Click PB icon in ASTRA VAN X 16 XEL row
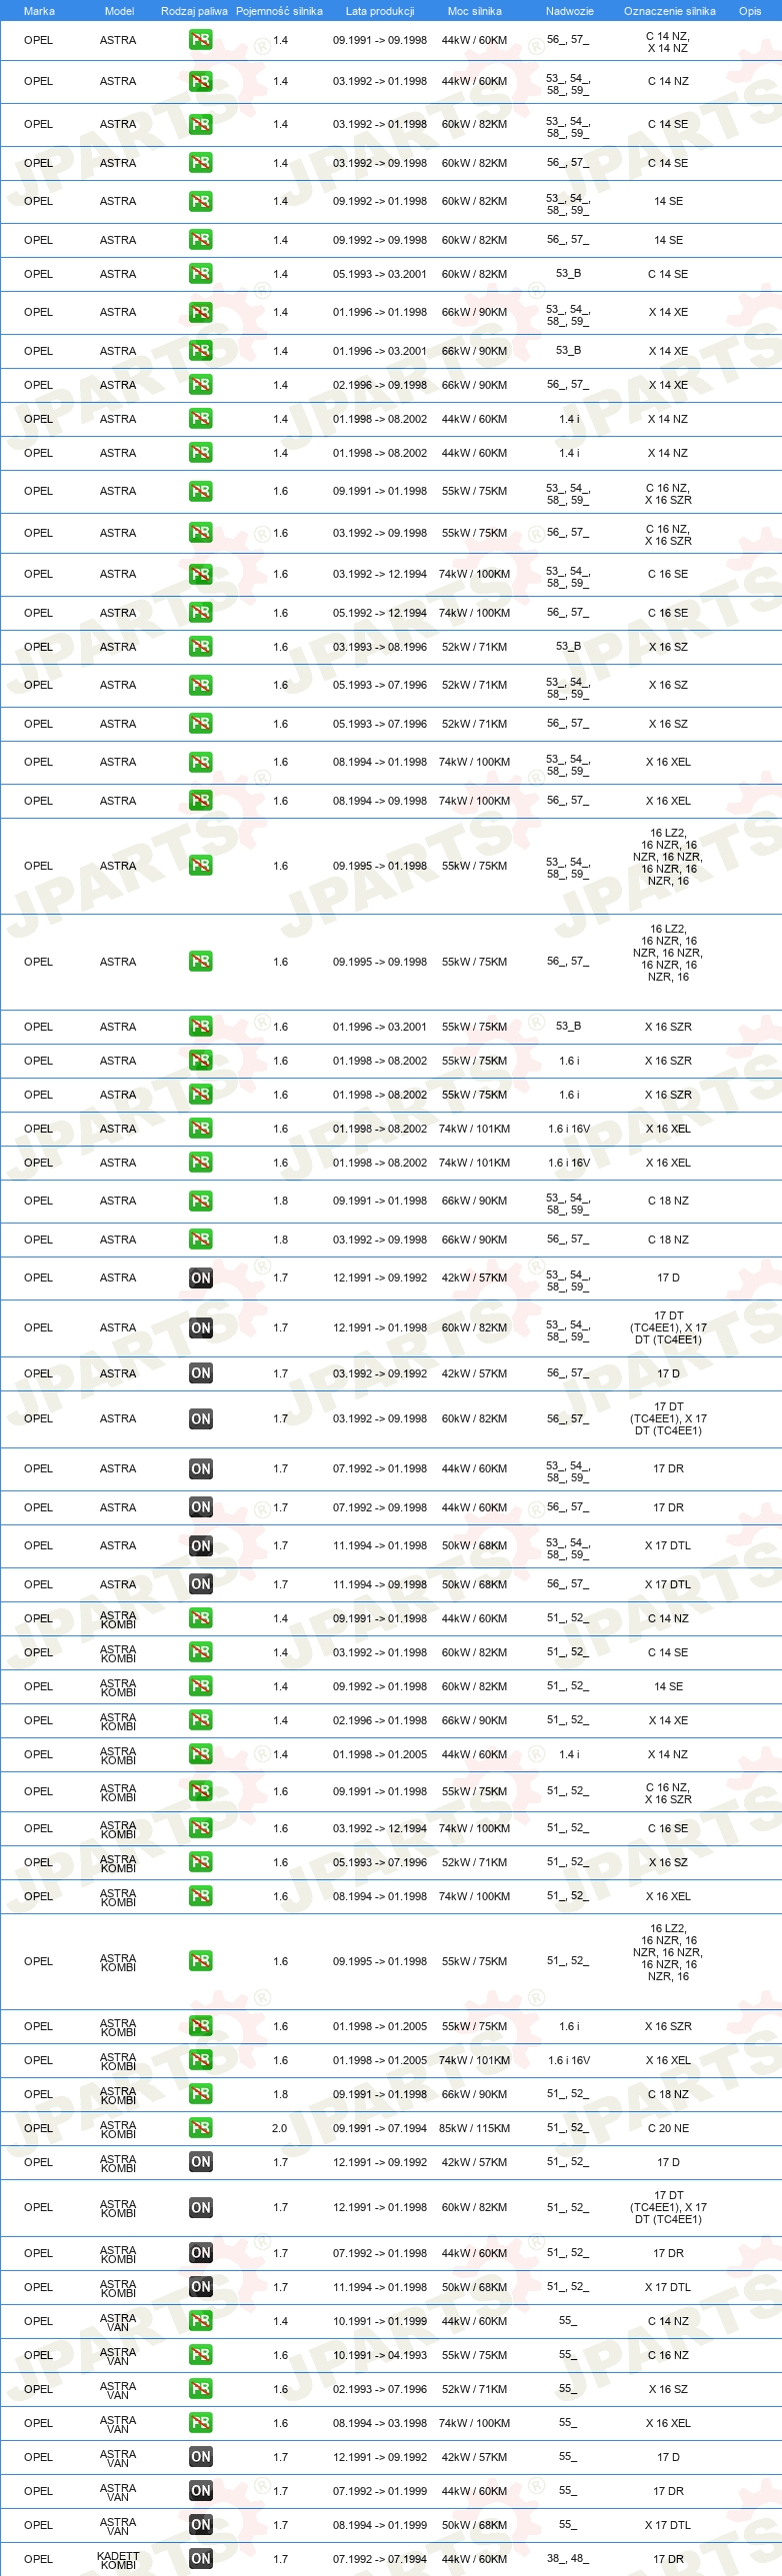782x2576 pixels. 201,2423
